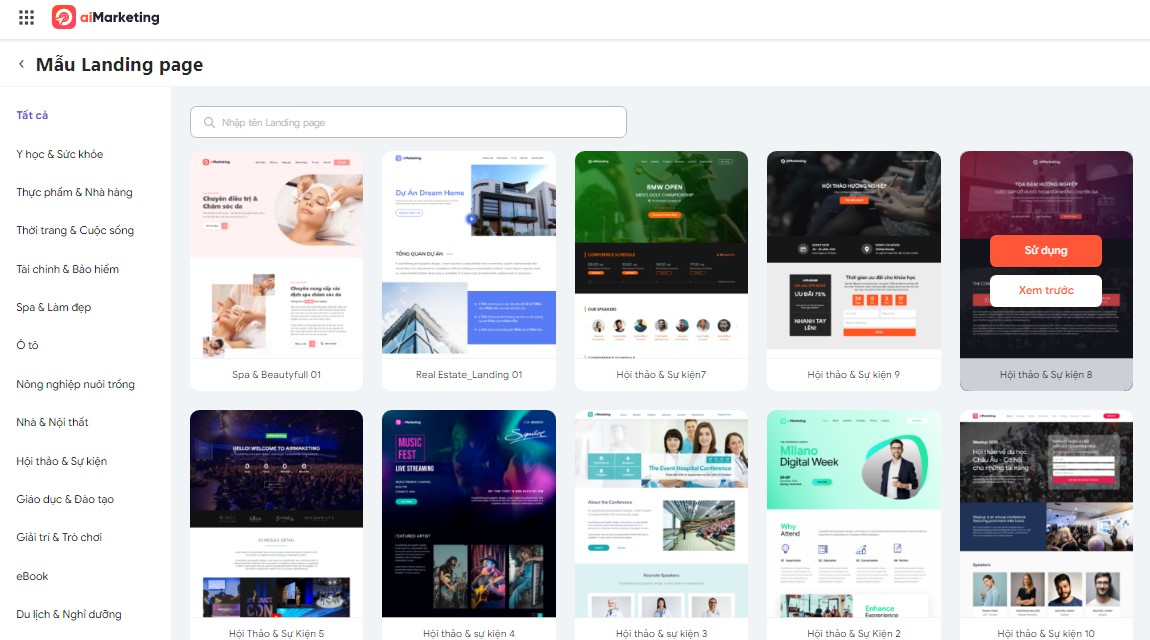This screenshot has width=1150, height=640.
Task: Choose the Ô tô category
Action: coord(27,345)
